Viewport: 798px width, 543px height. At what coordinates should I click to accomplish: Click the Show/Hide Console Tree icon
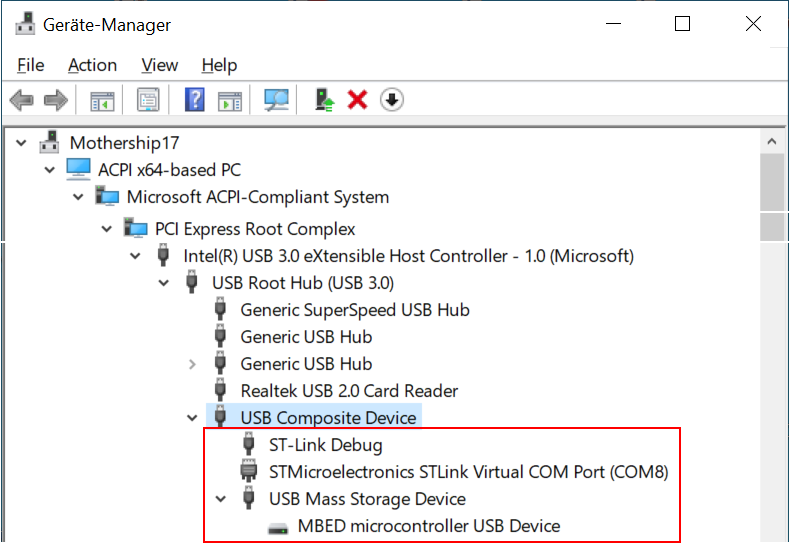[102, 100]
